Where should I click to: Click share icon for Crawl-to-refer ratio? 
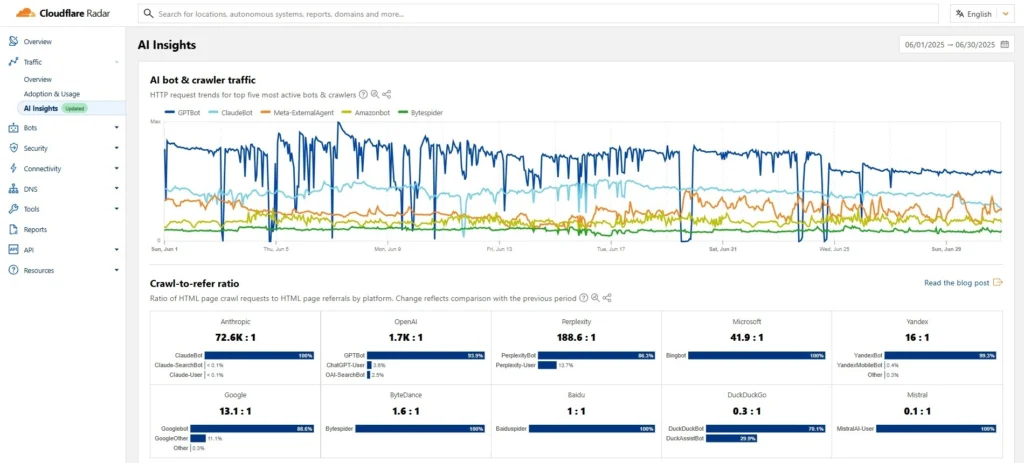(x=607, y=298)
